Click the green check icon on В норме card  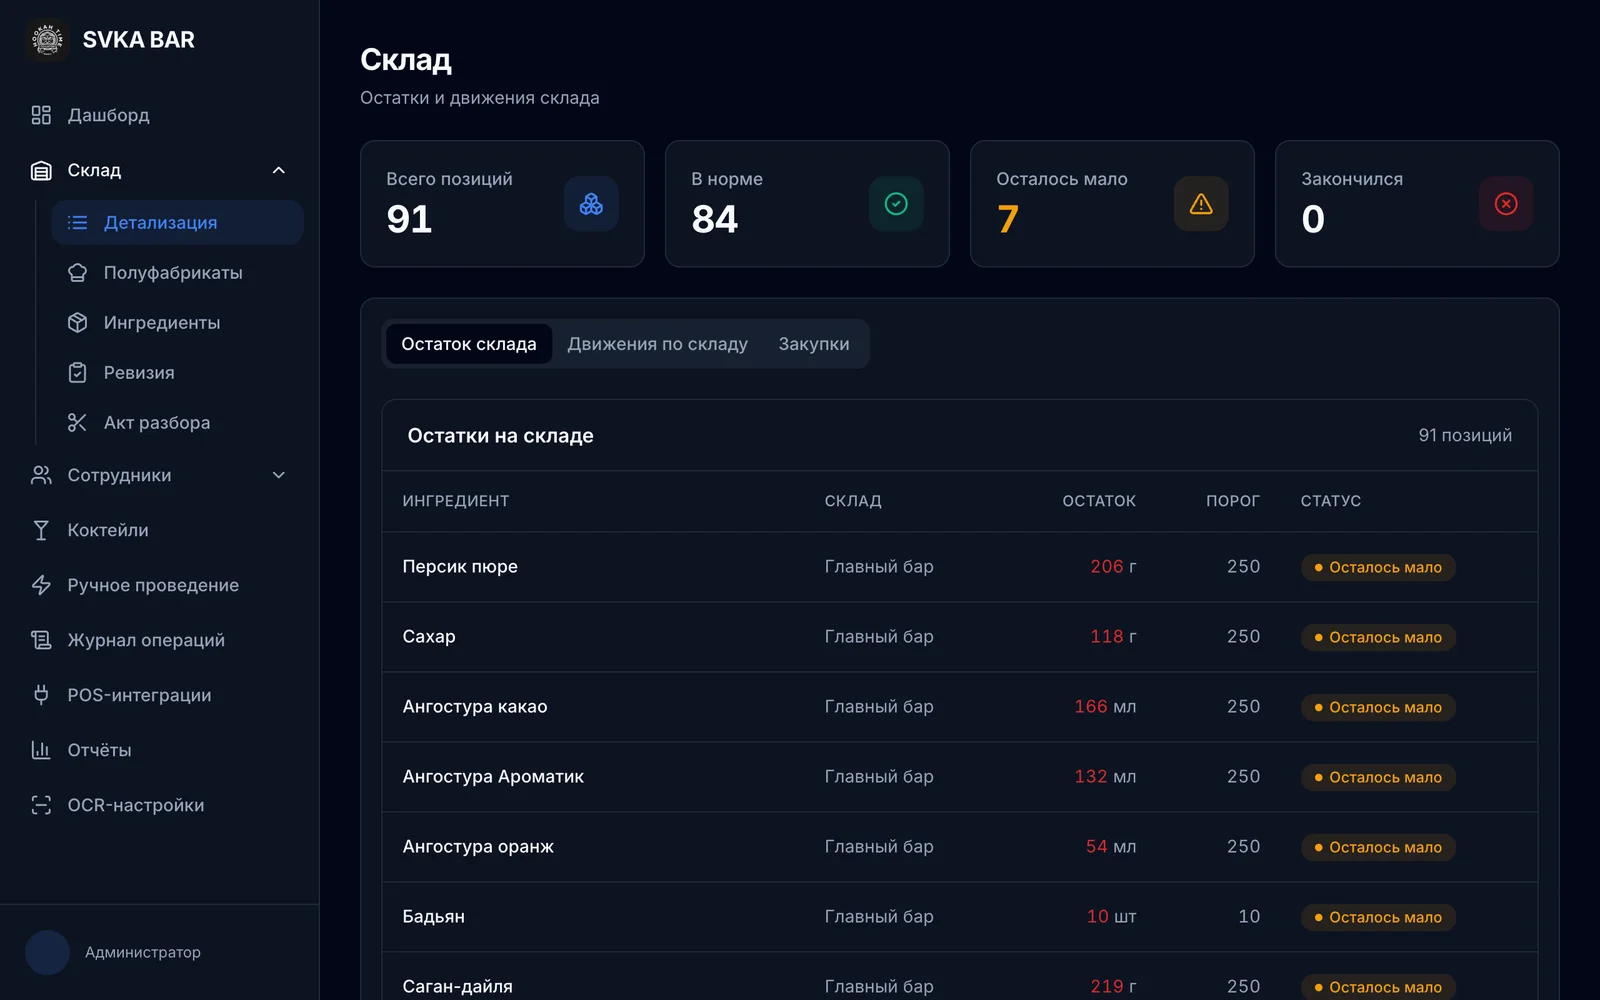point(896,204)
